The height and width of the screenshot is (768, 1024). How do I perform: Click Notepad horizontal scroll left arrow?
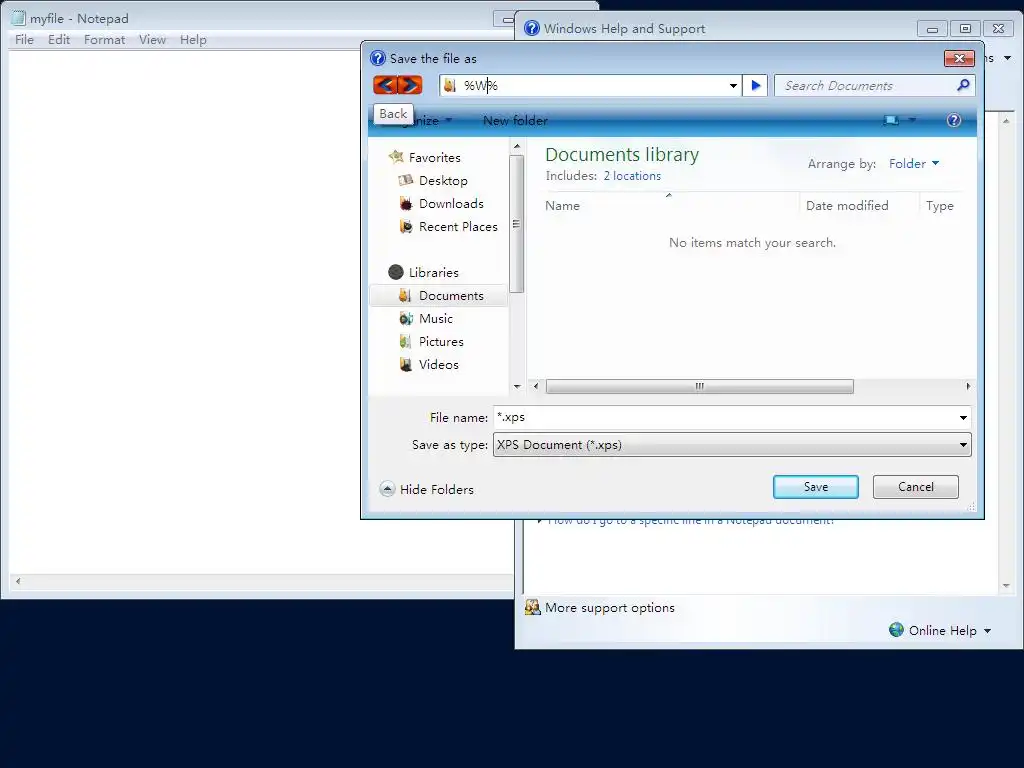coord(18,581)
